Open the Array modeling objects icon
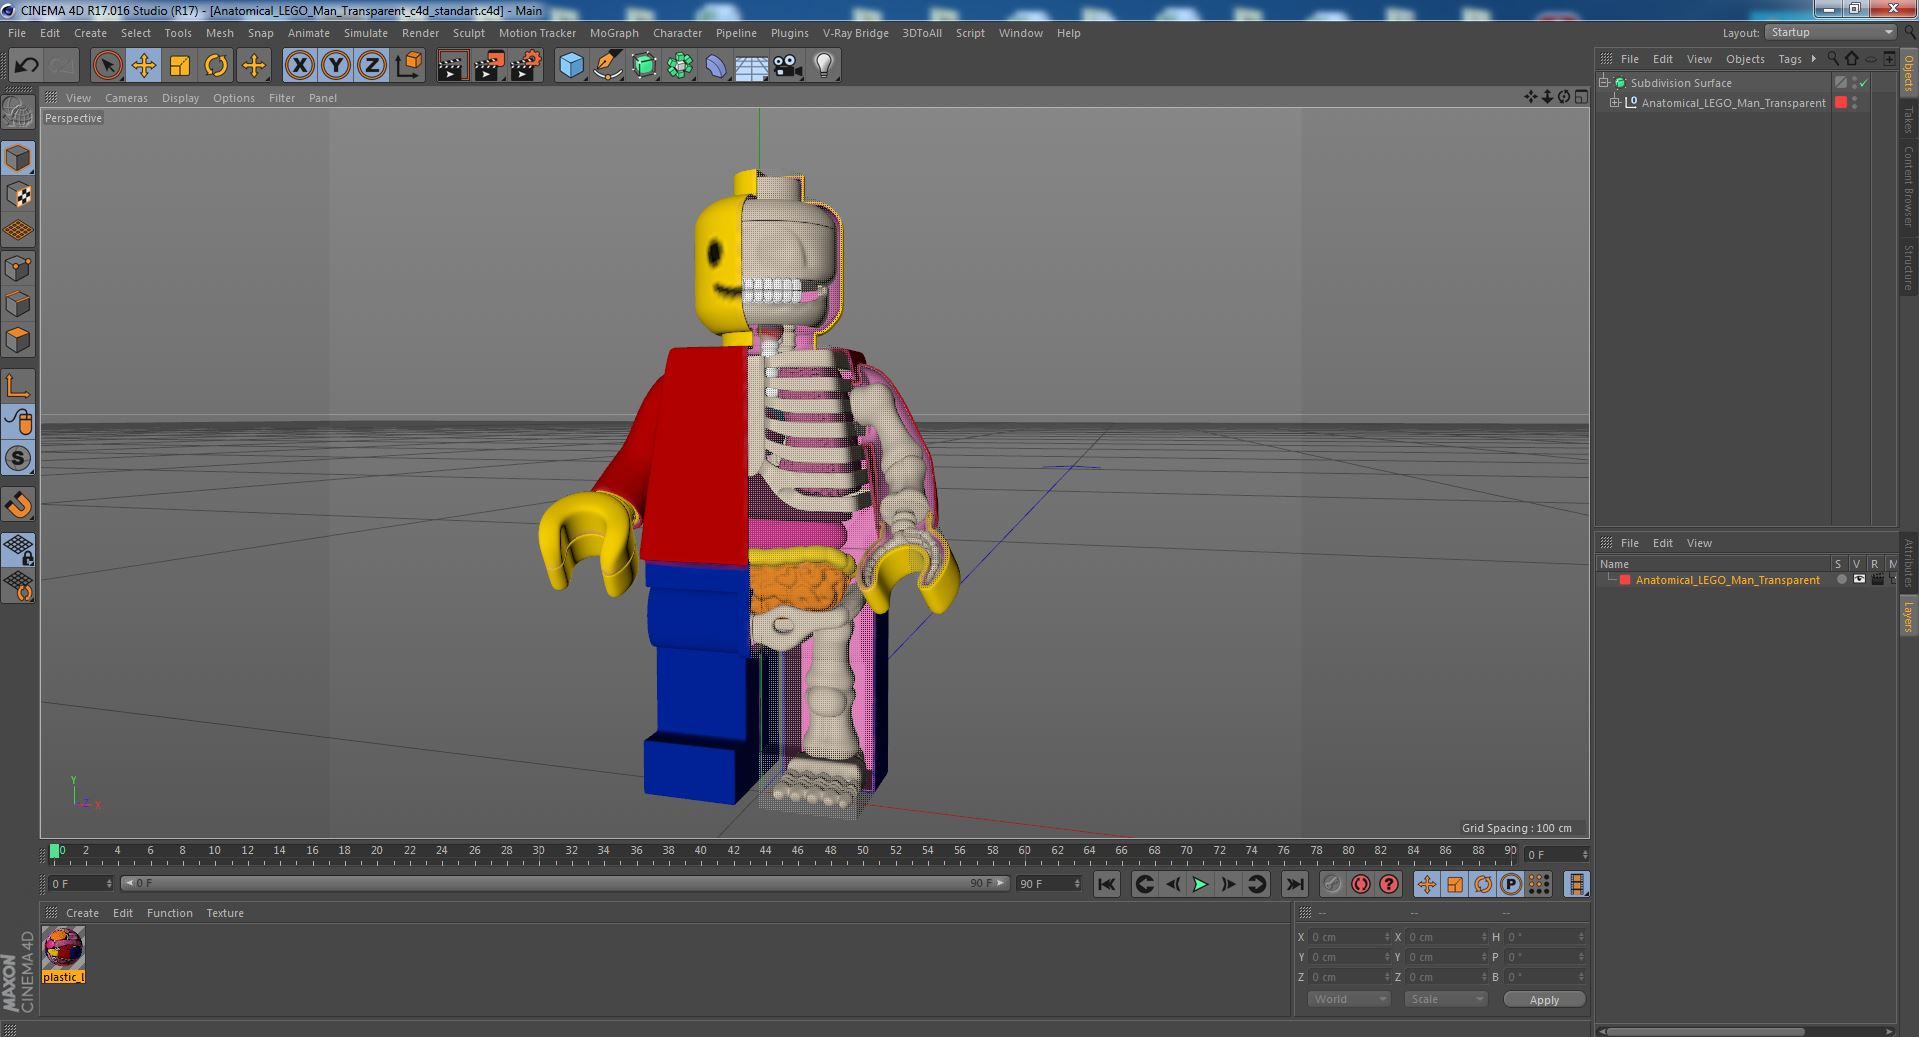1919x1037 pixels. [680, 66]
